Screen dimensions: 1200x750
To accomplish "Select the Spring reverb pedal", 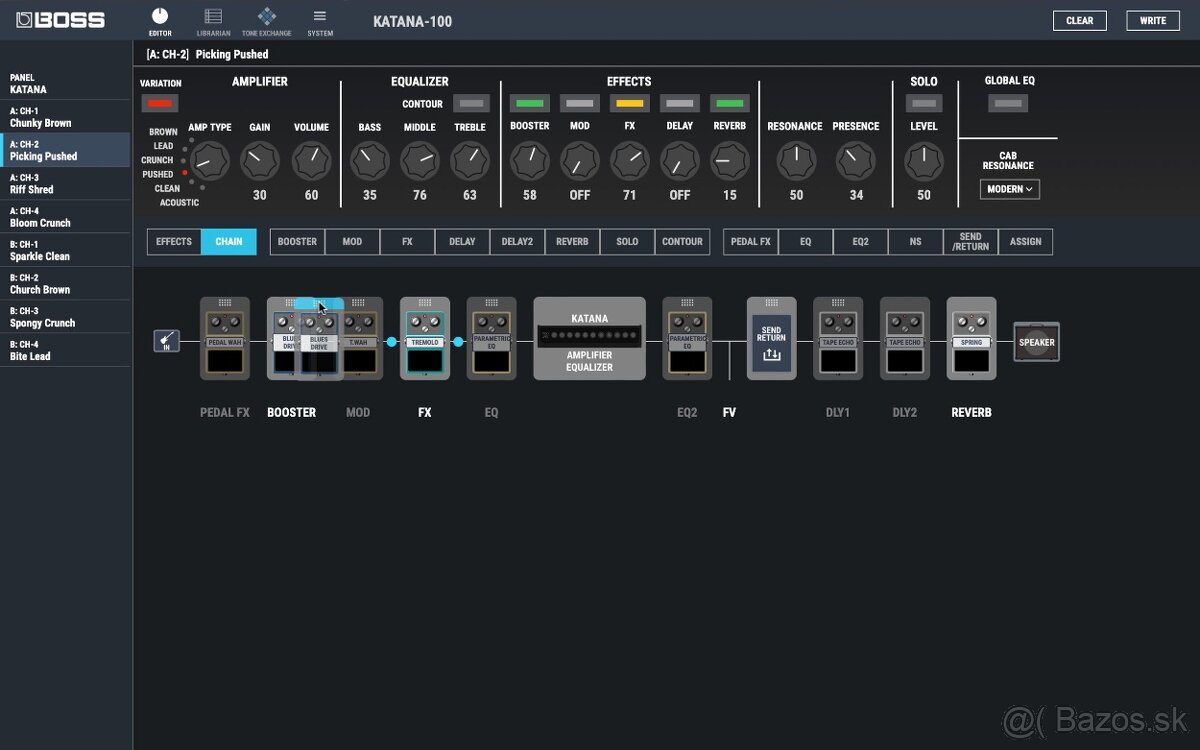I will [x=971, y=340].
